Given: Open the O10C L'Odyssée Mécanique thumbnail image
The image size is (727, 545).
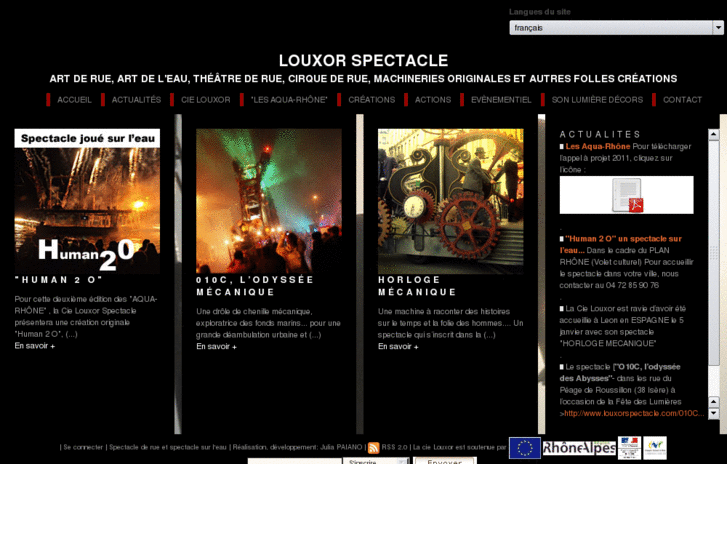Looking at the screenshot, I should click(269, 201).
